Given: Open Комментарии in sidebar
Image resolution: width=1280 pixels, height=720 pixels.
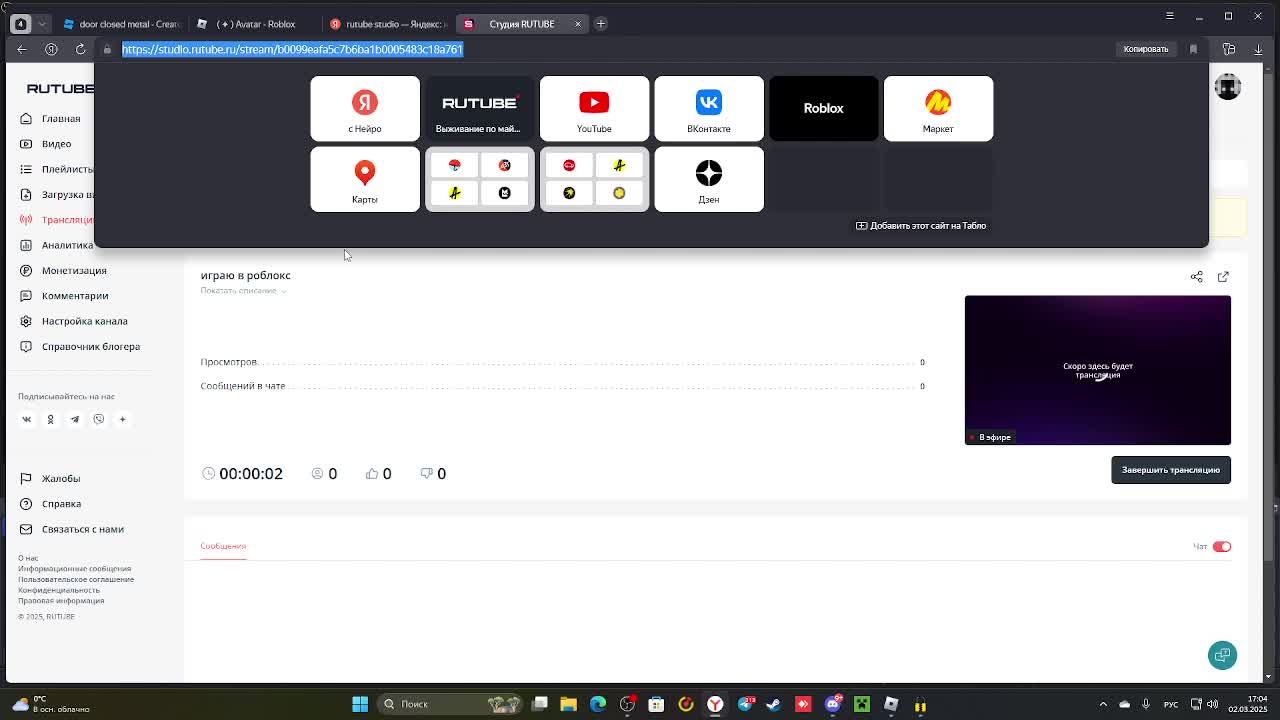Looking at the screenshot, I should point(75,296).
